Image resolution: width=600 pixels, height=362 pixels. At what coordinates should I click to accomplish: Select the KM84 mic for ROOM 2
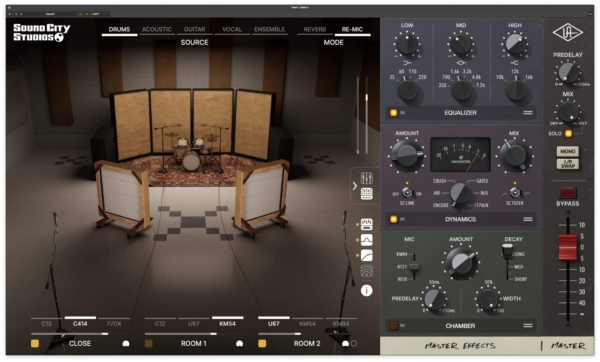click(x=341, y=324)
